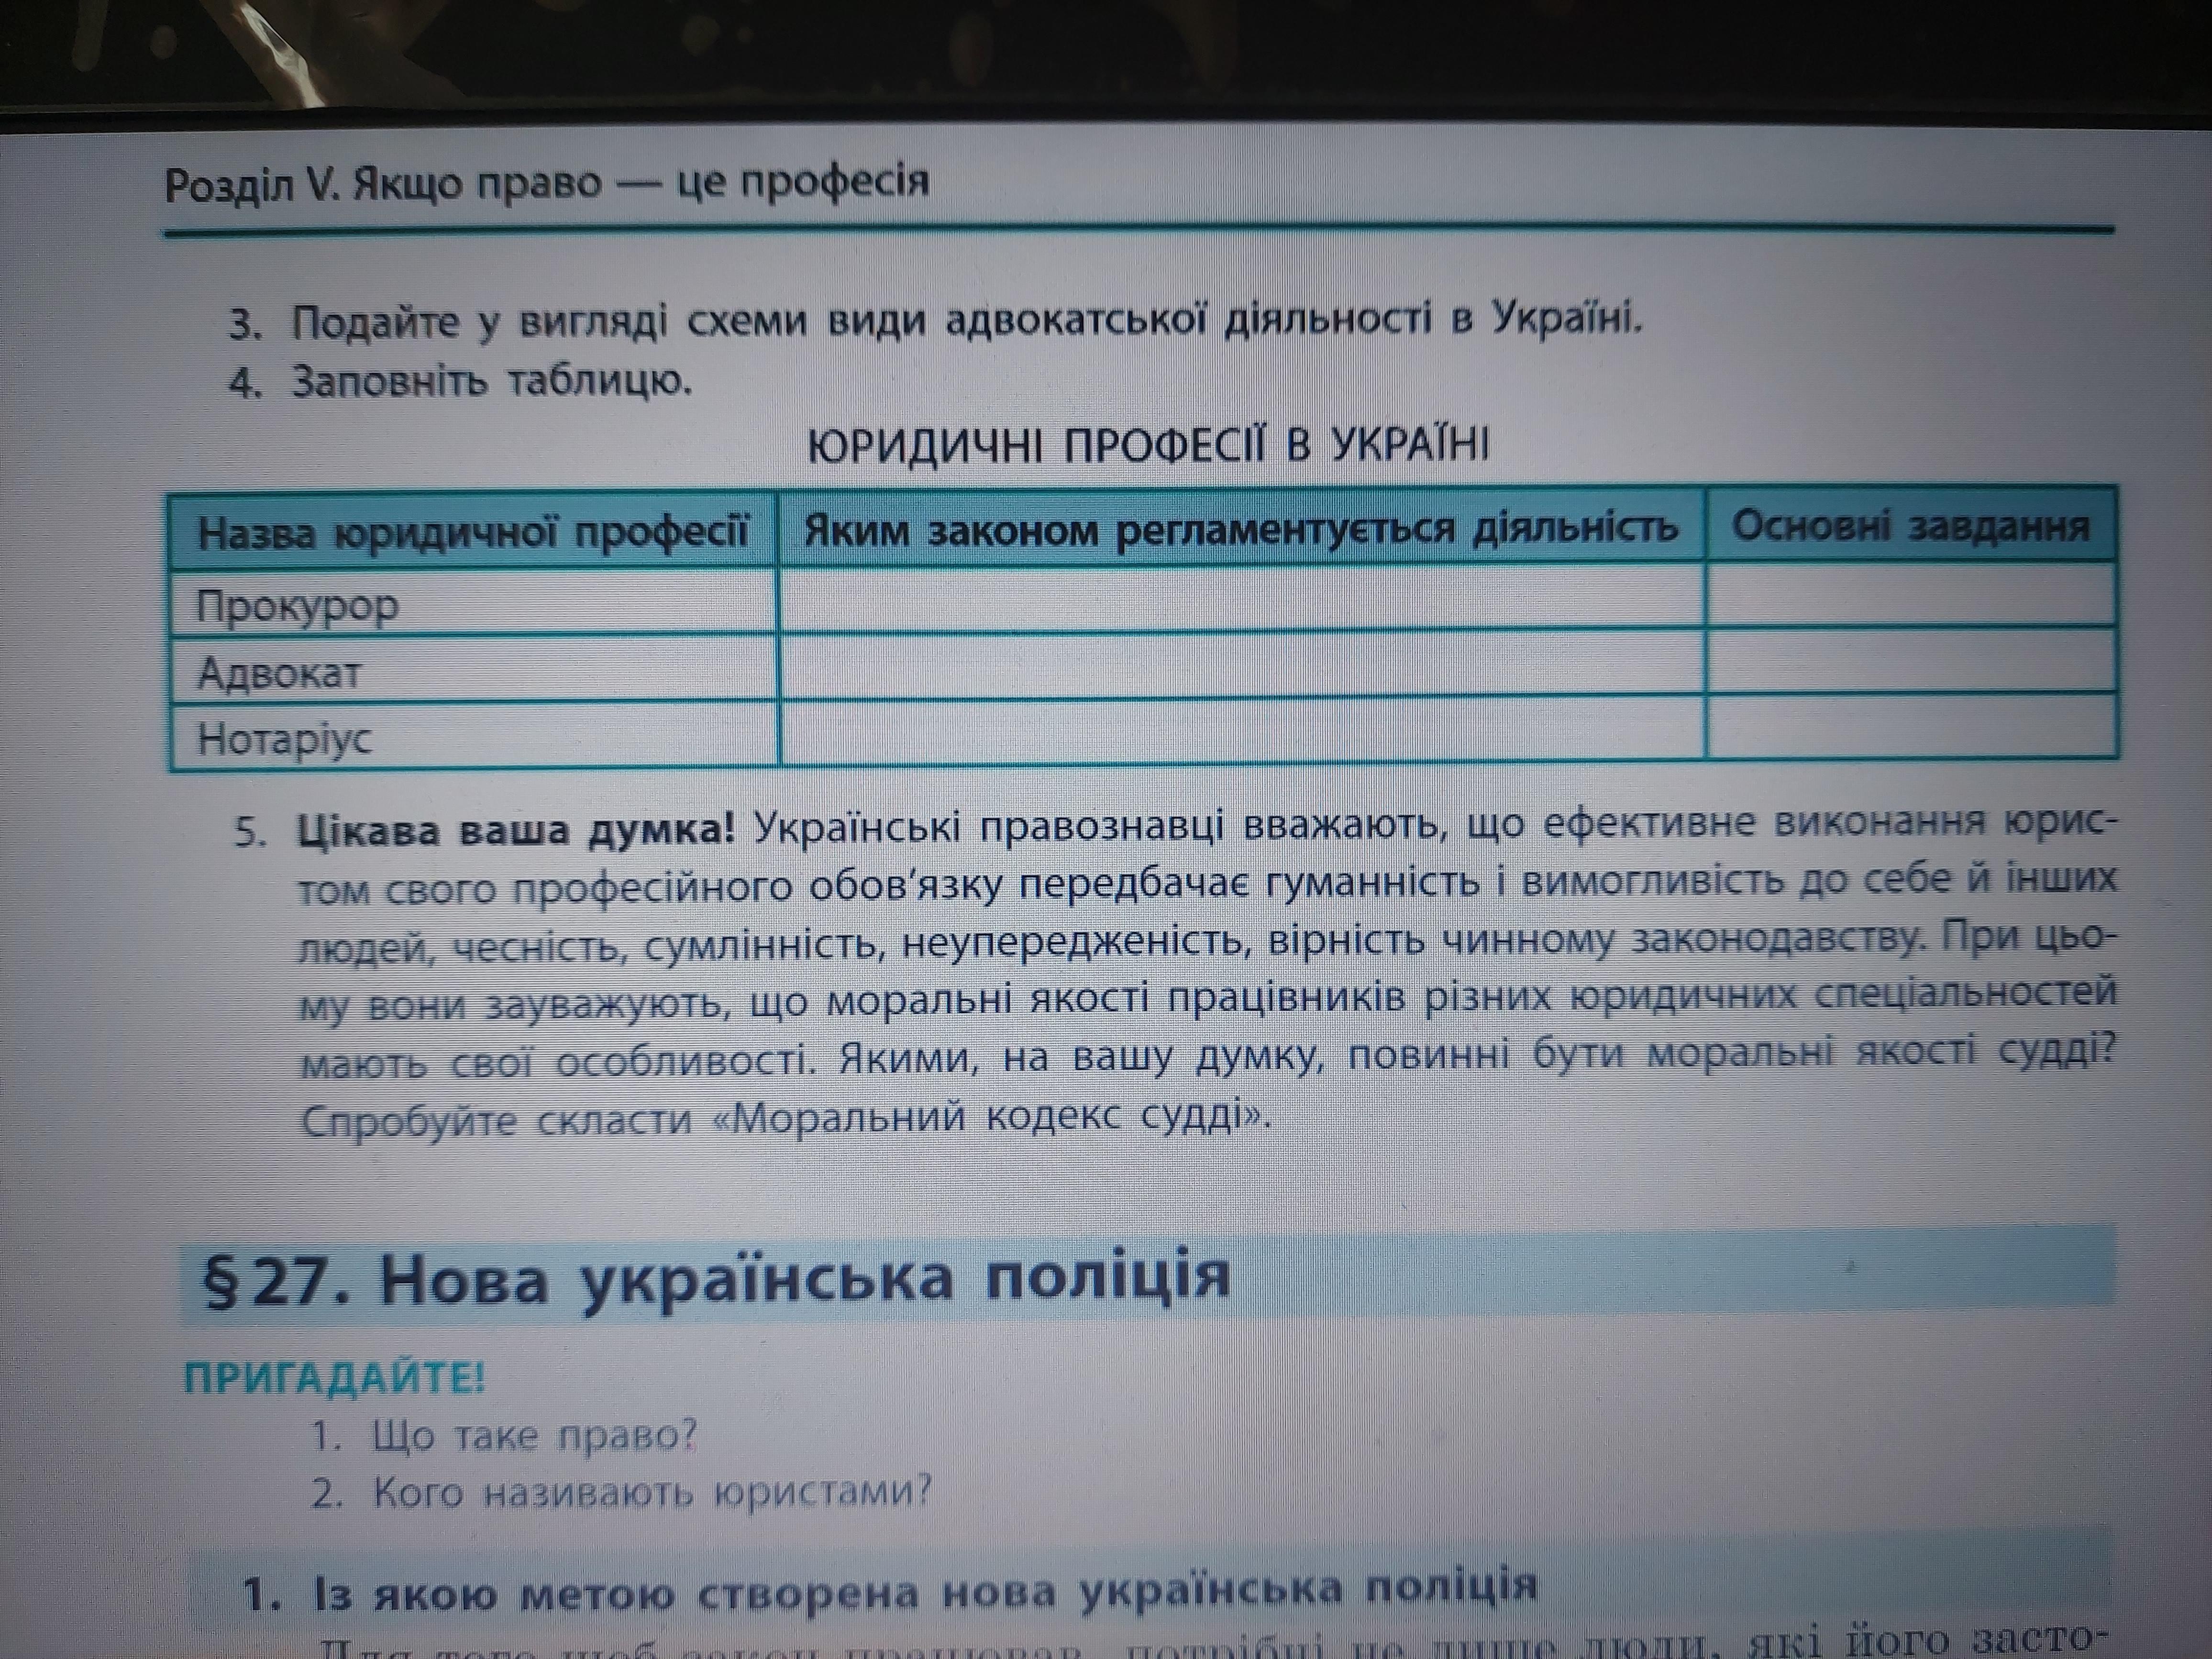Click bold text 'Цікава ваша думка!'
The width and height of the screenshot is (2212, 1659).
515,832
